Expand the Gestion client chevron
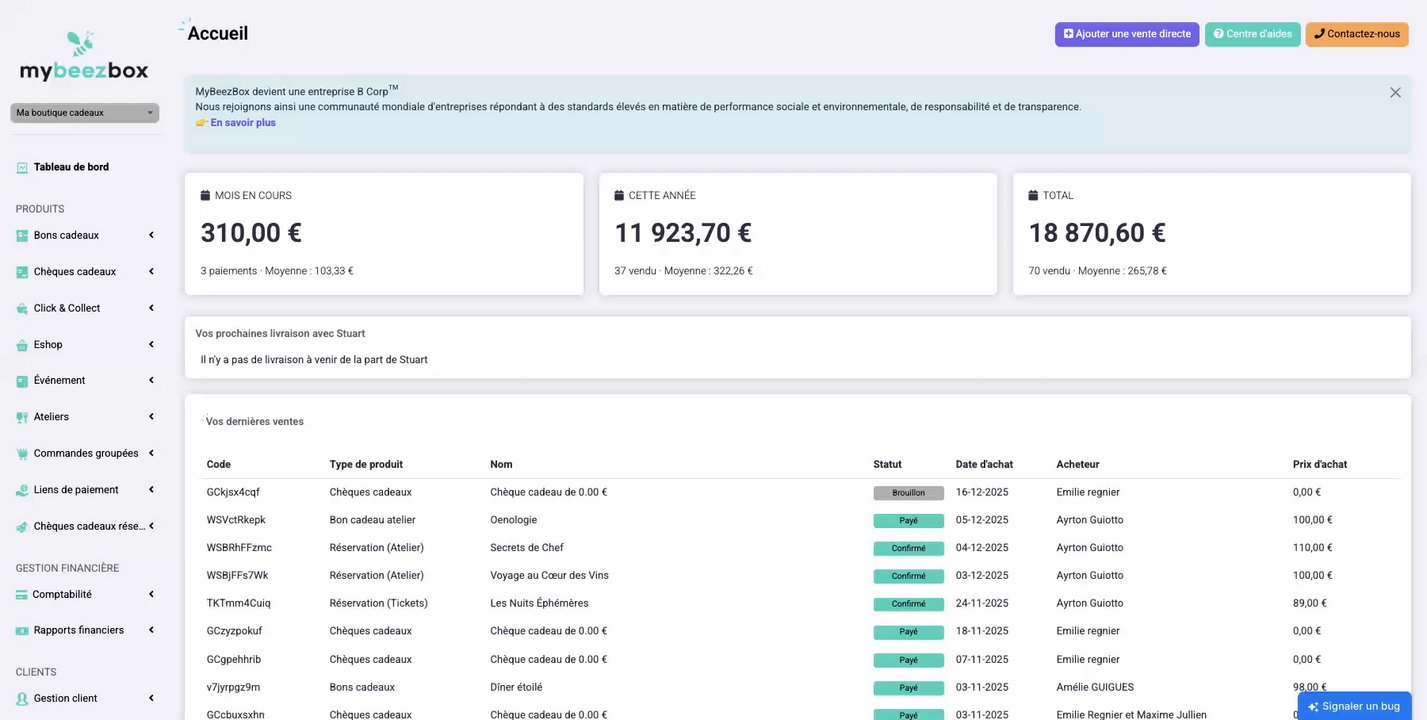Viewport: 1427px width, 720px height. (151, 698)
